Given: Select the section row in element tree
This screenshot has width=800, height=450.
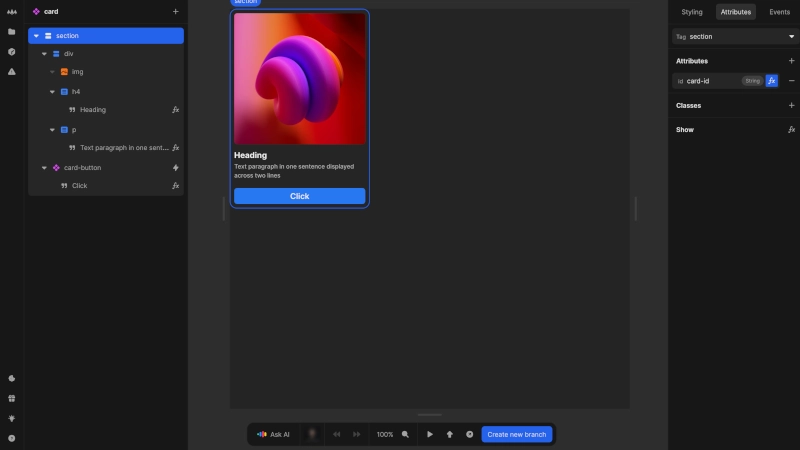Looking at the screenshot, I should point(106,36).
